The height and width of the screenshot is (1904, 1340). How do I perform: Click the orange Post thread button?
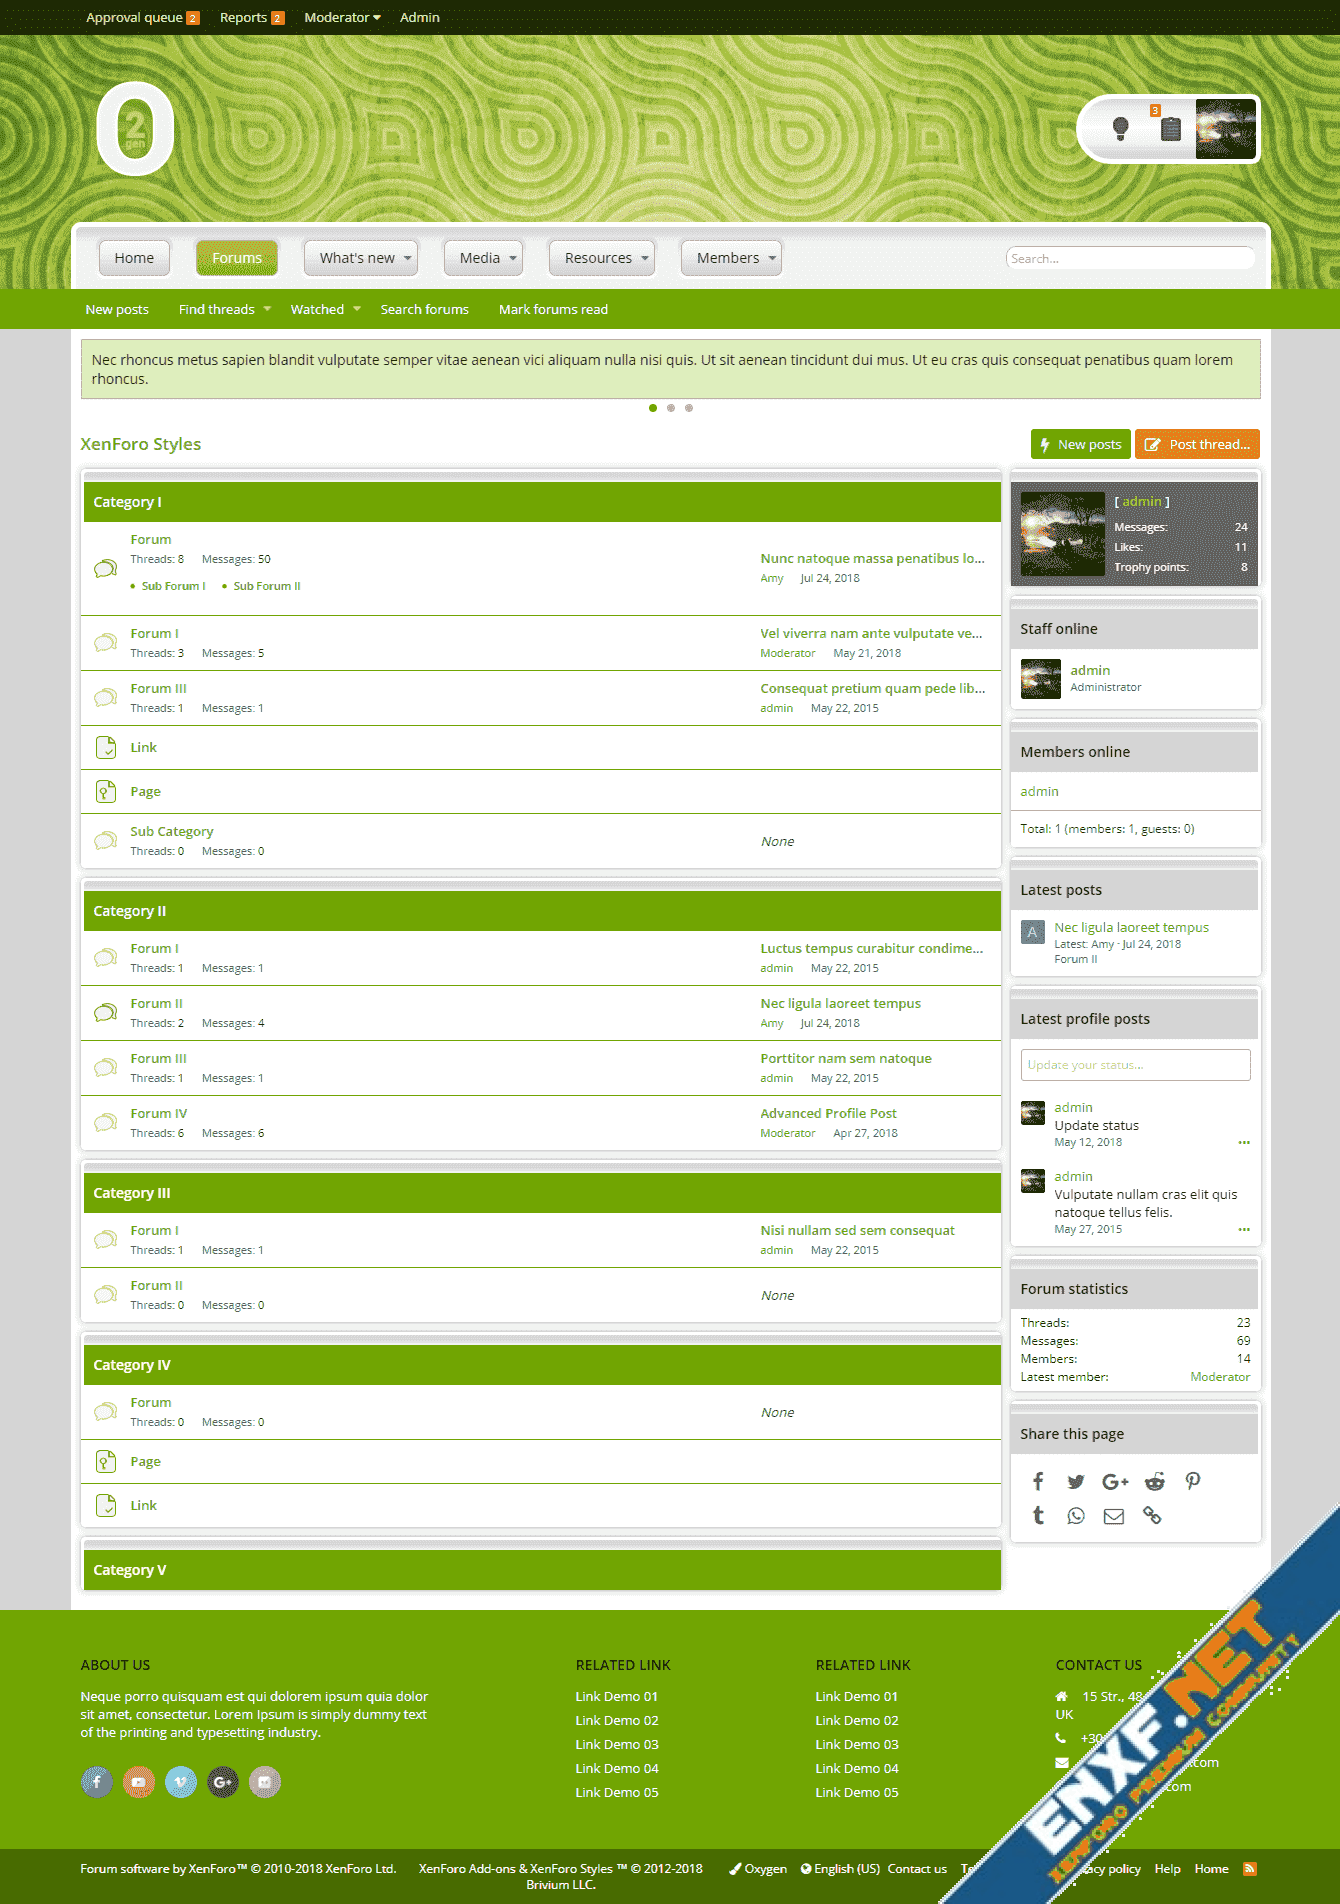pyautogui.click(x=1197, y=444)
